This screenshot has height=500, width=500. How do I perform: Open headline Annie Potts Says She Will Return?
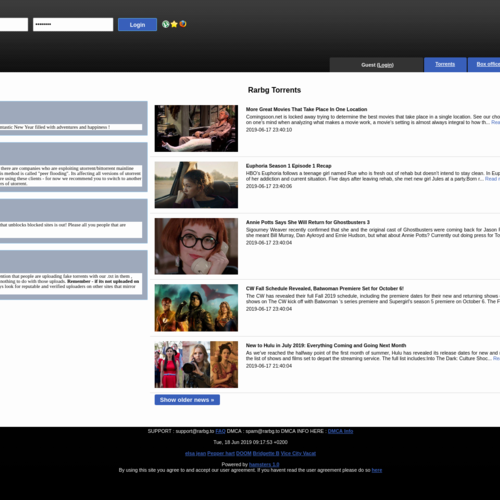click(x=308, y=222)
